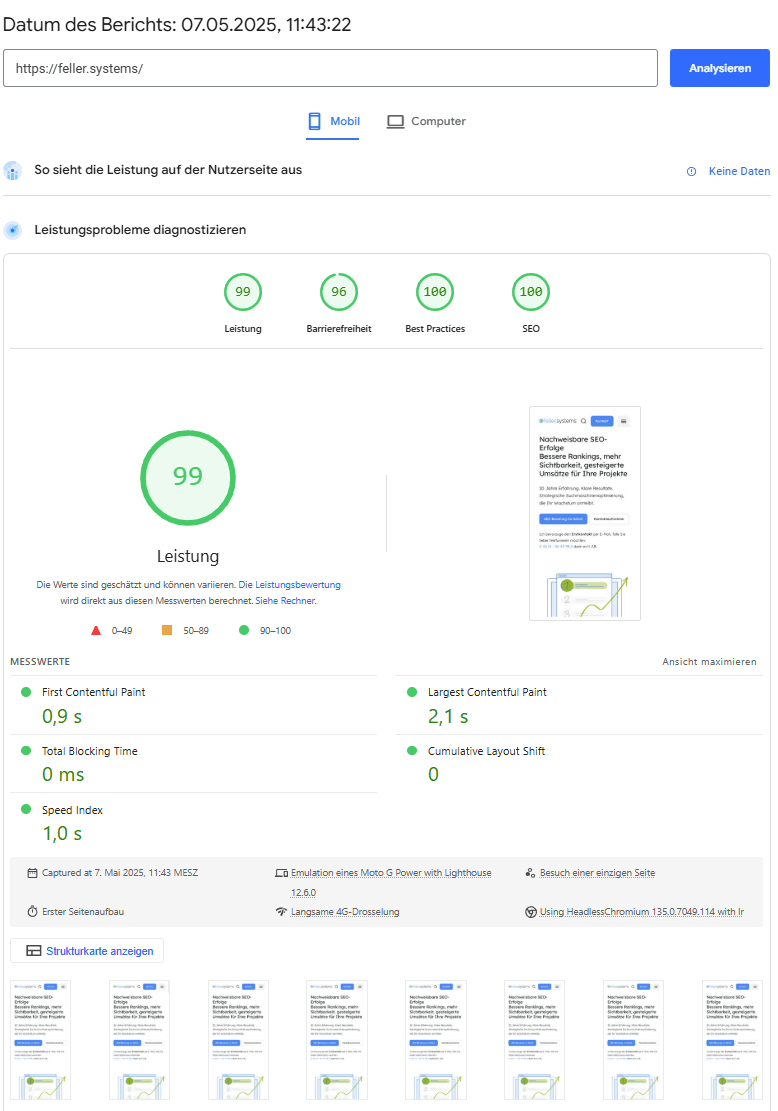Click the smartphone icon in Mobil tab

(314, 121)
